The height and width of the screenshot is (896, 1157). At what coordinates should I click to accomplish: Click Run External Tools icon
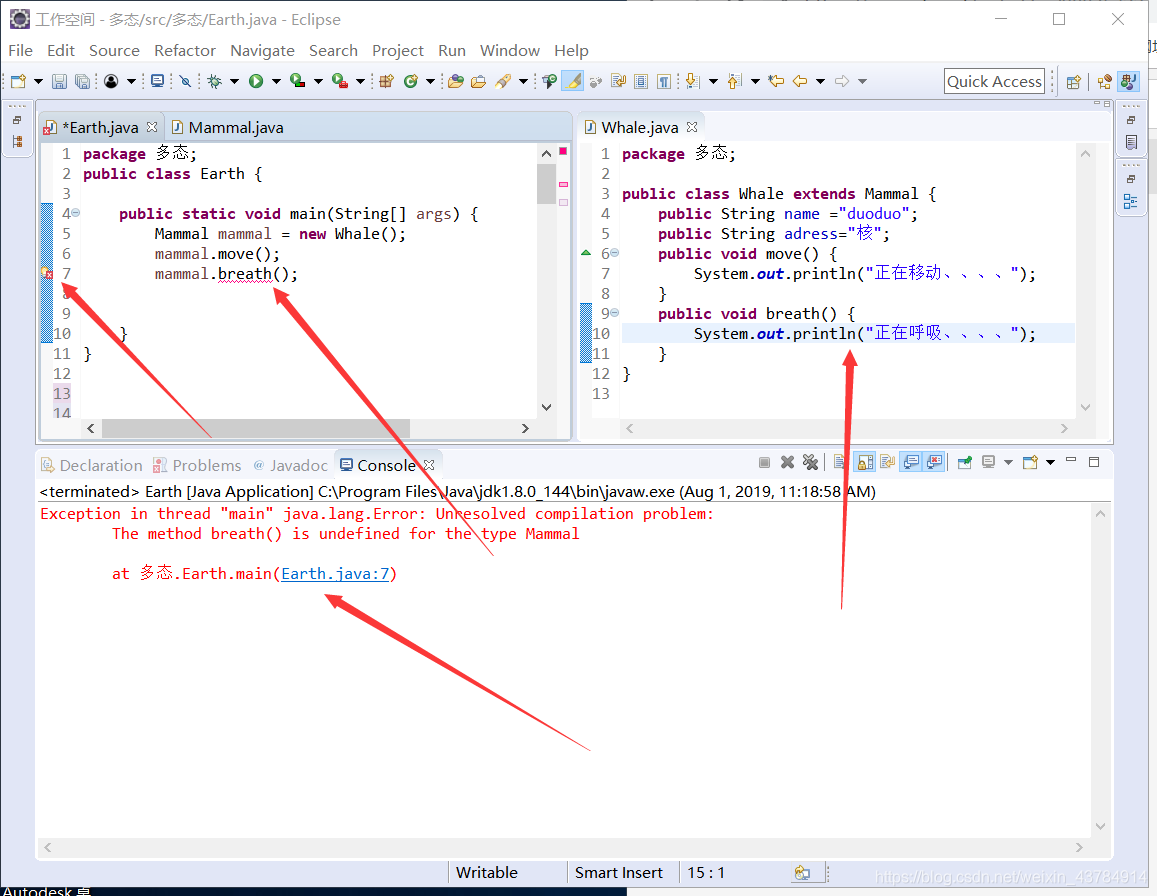pos(339,81)
